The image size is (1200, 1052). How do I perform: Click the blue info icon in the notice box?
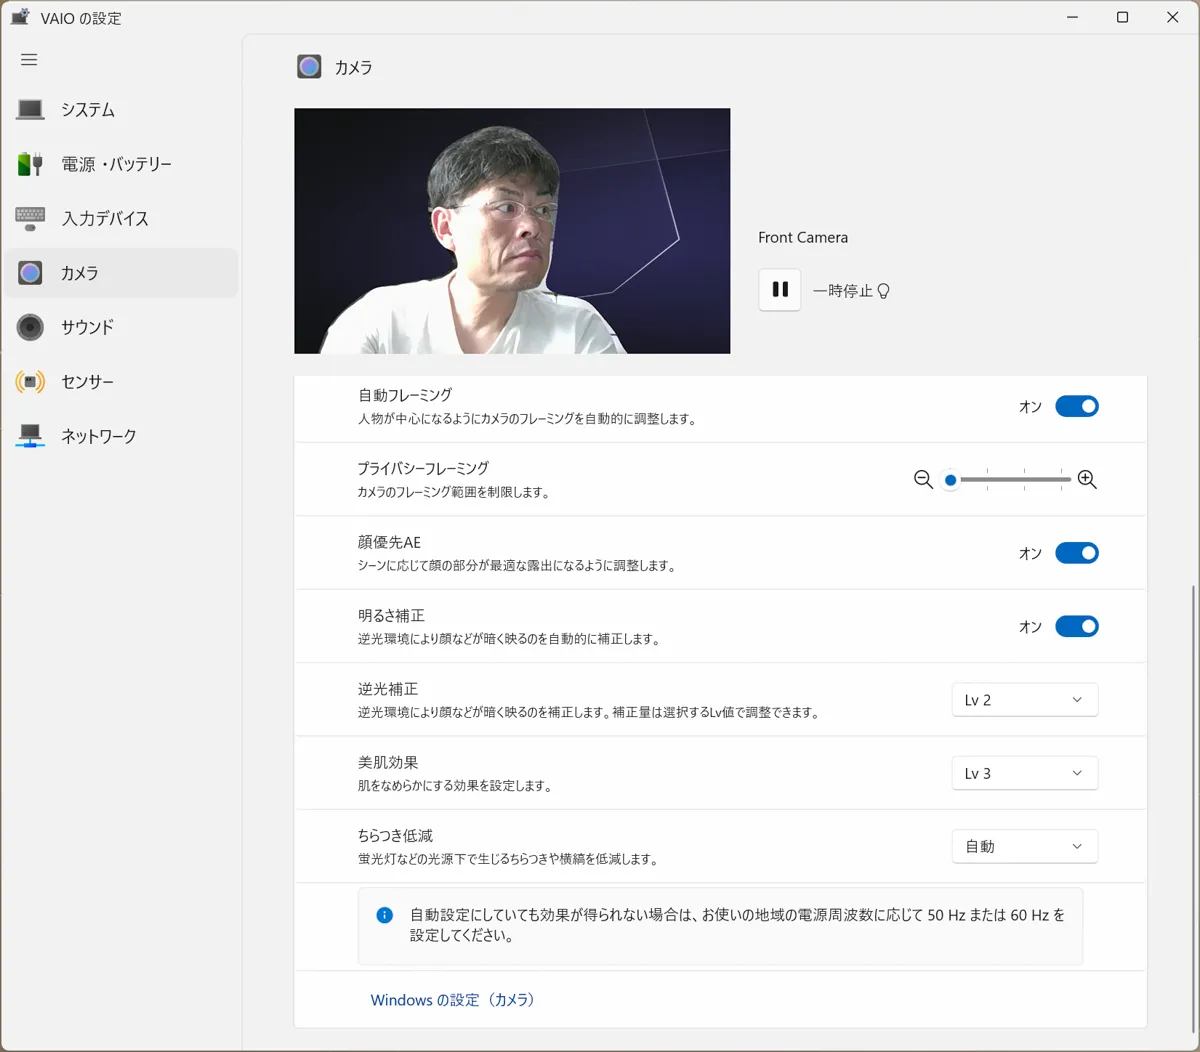384,915
